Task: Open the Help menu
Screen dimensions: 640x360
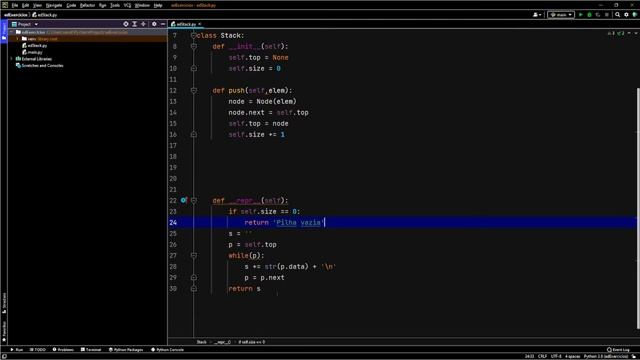Action: click(158, 5)
